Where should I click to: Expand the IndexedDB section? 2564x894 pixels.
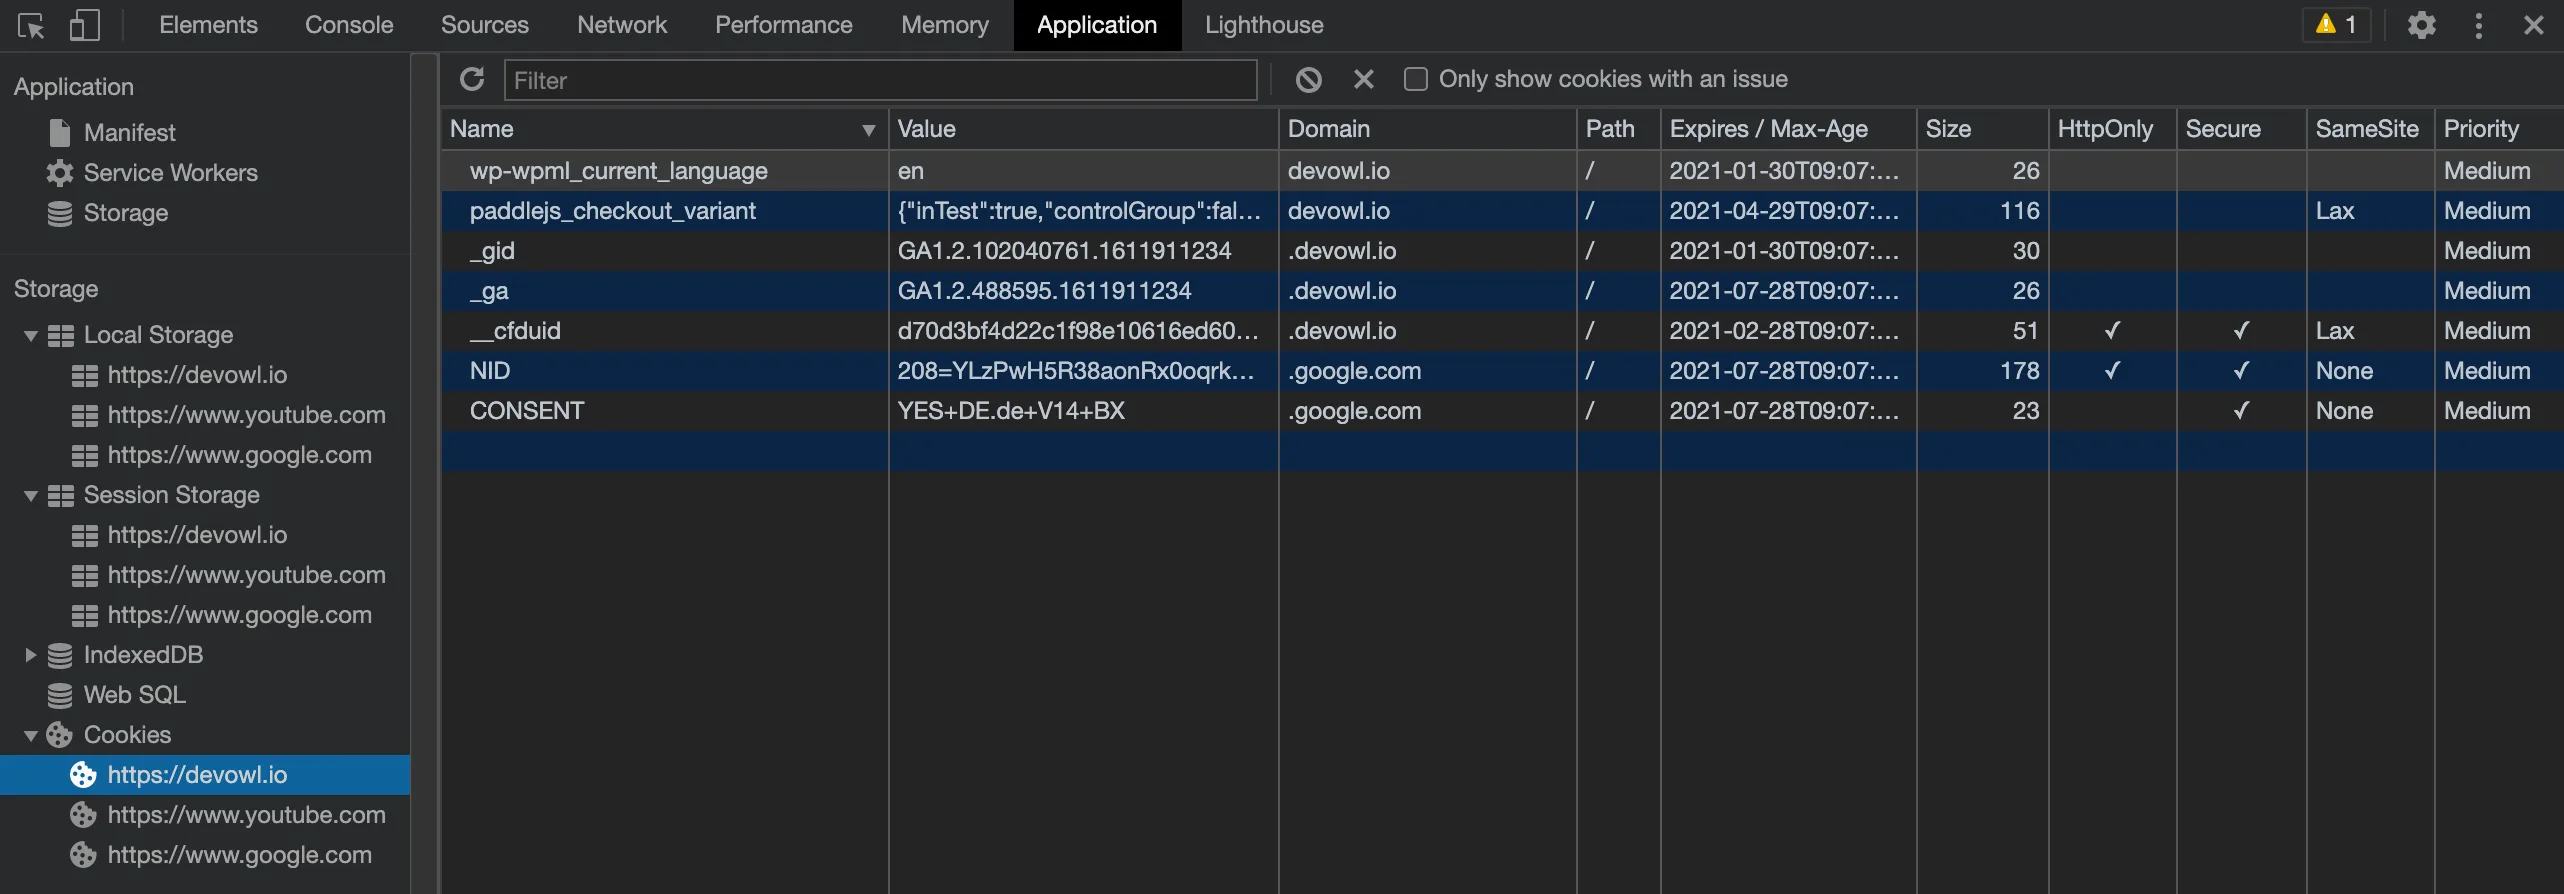coord(31,655)
